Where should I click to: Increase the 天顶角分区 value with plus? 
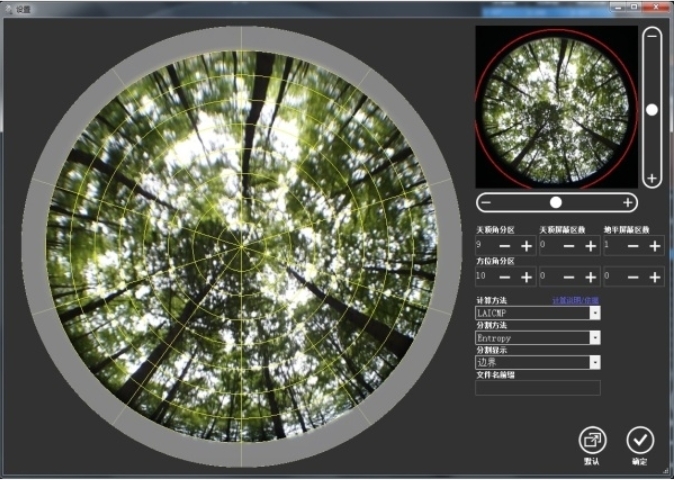pyautogui.click(x=526, y=246)
